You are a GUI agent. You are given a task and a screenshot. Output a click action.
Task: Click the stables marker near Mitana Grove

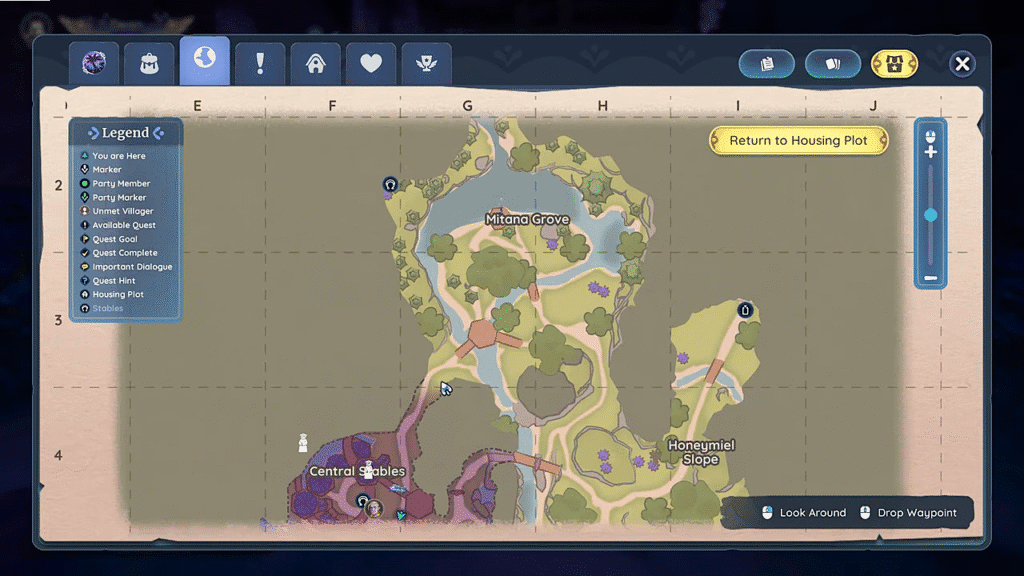390,184
